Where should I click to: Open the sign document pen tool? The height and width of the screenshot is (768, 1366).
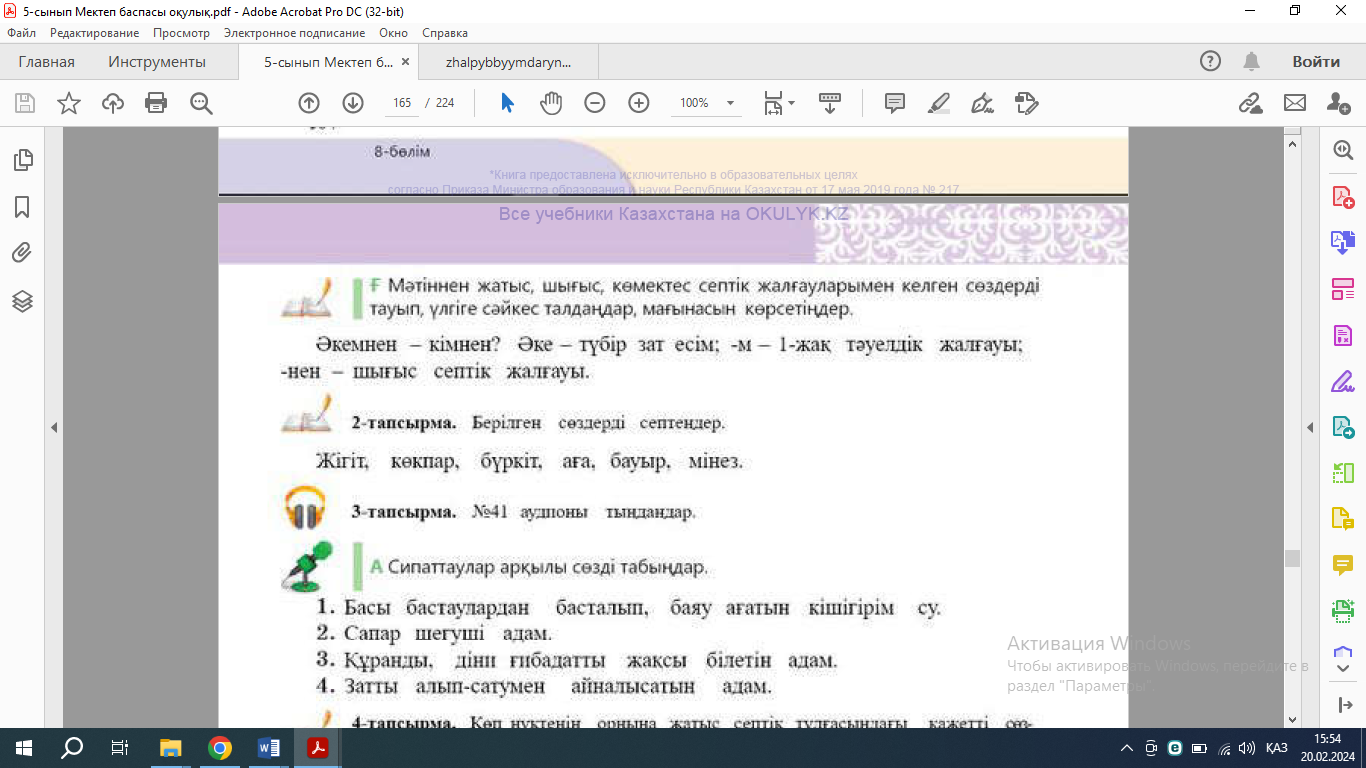pyautogui.click(x=983, y=103)
